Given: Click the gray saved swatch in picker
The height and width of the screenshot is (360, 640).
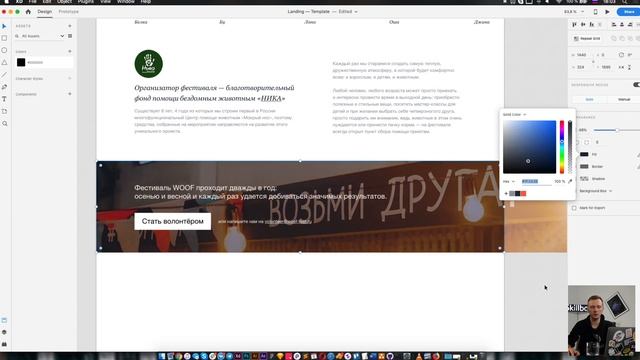Looking at the screenshot, I should pos(512,193).
